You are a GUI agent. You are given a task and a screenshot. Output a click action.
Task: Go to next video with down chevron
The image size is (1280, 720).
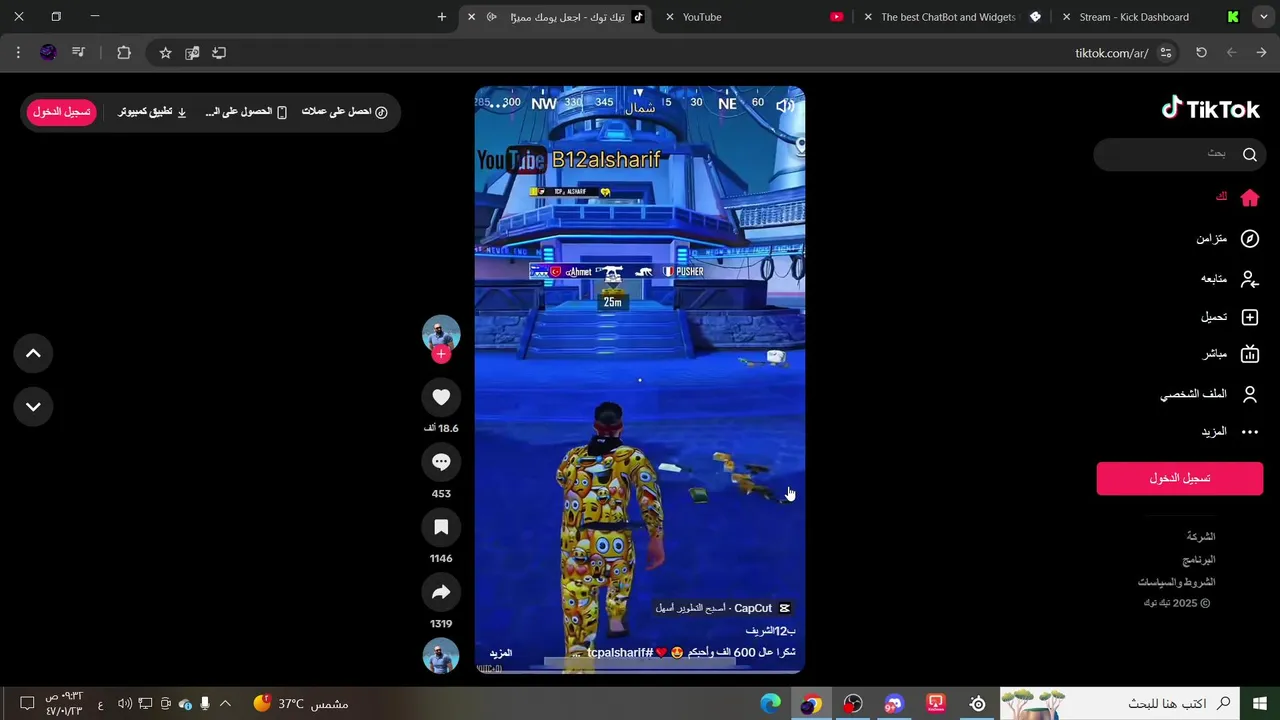coord(33,406)
